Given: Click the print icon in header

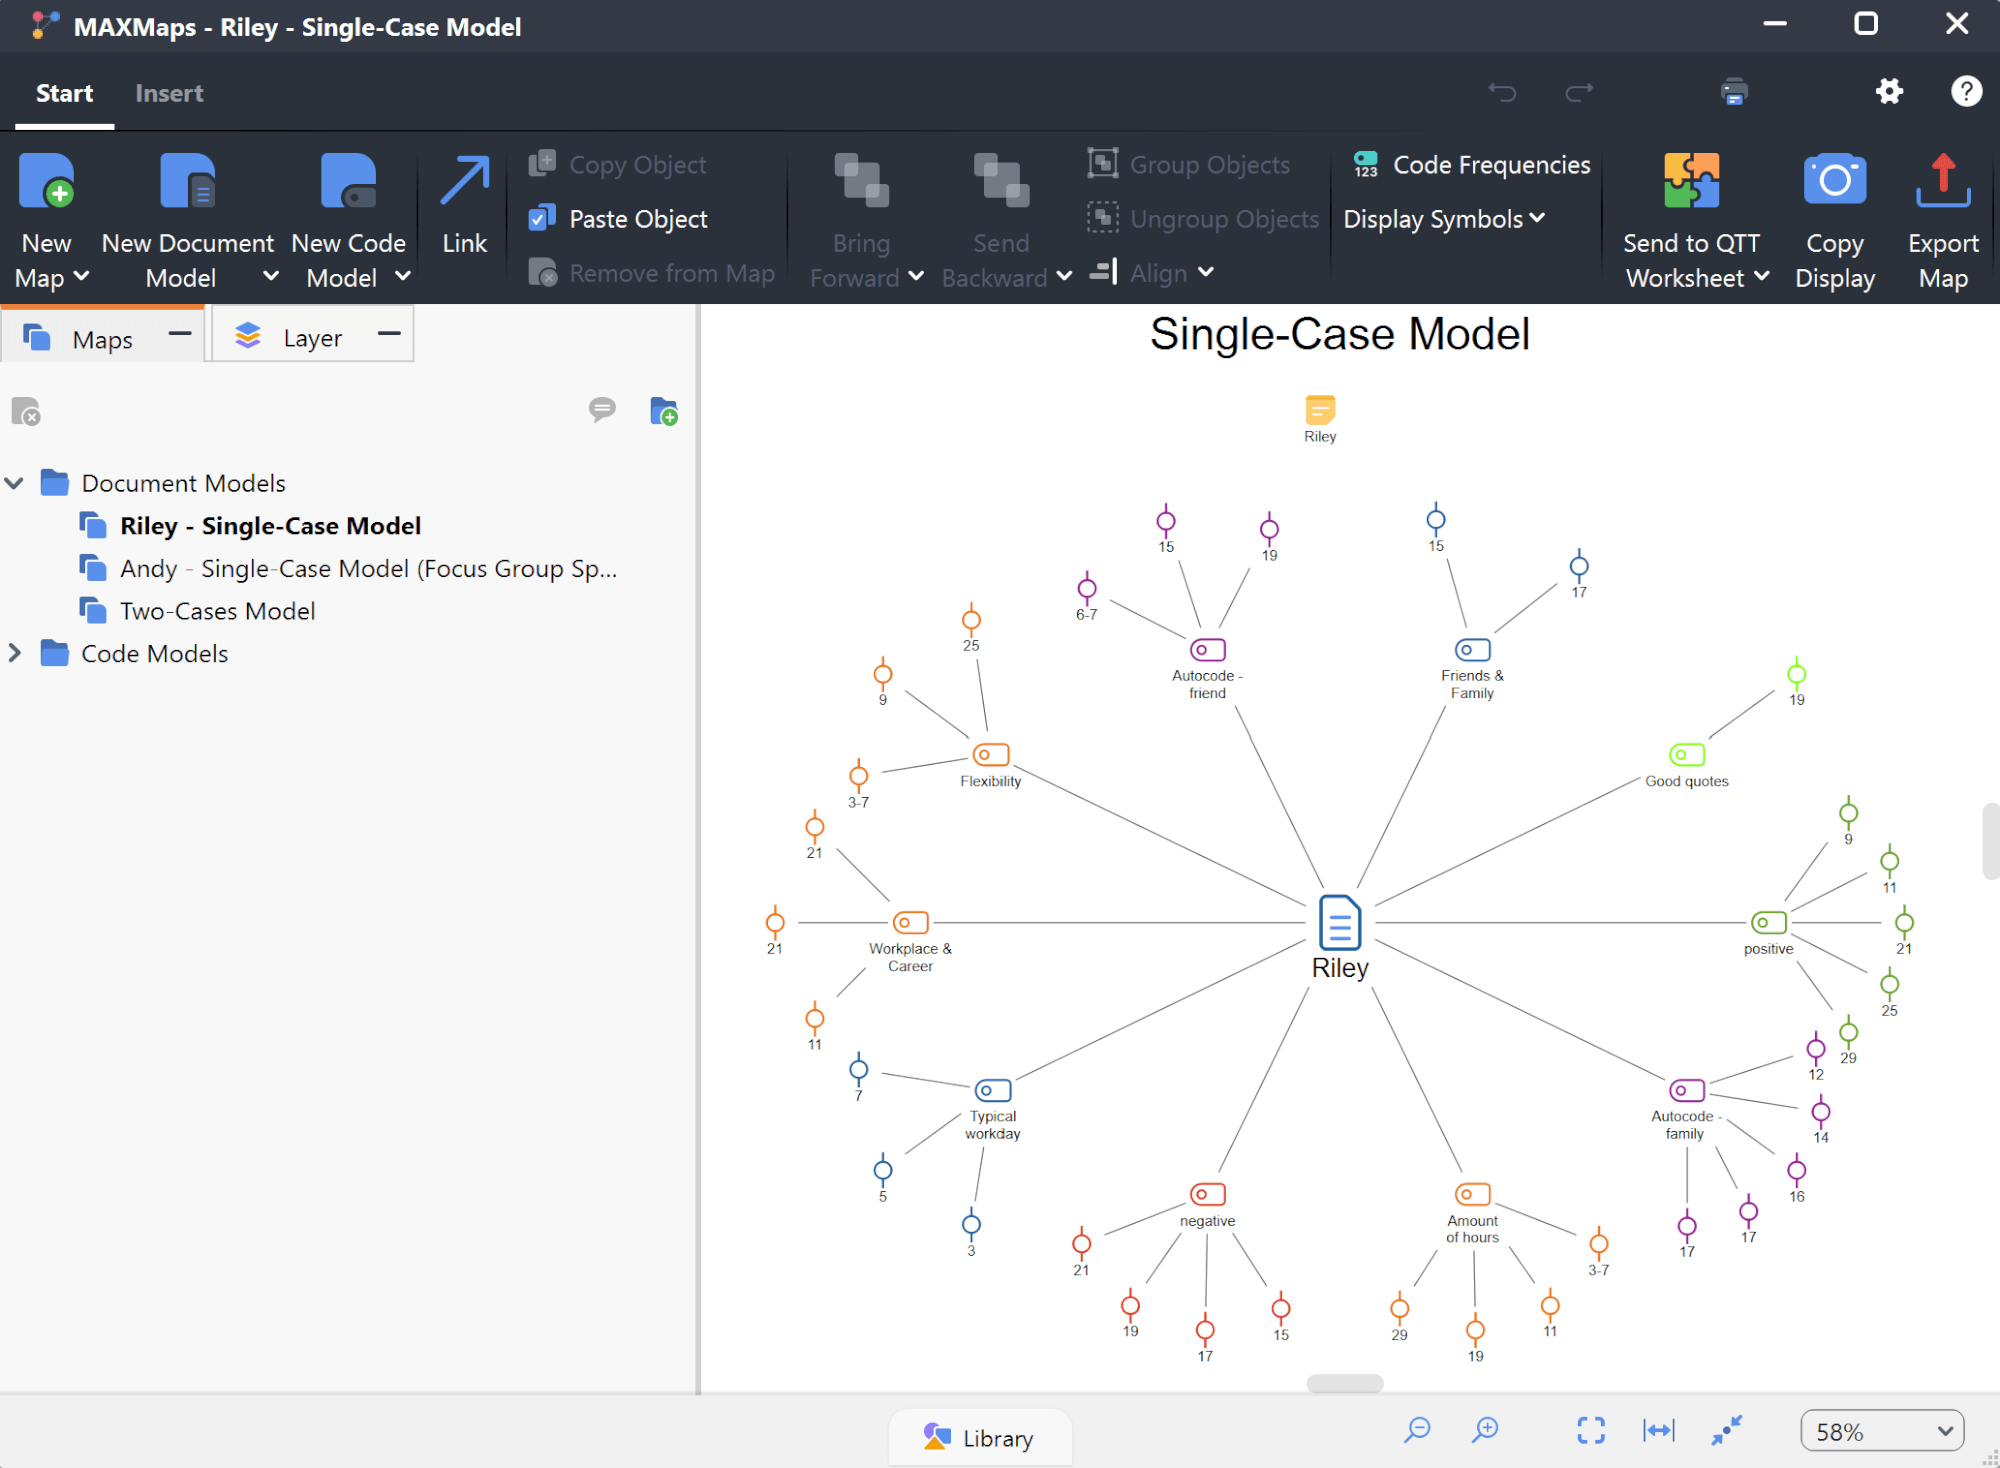Looking at the screenshot, I should [1734, 92].
